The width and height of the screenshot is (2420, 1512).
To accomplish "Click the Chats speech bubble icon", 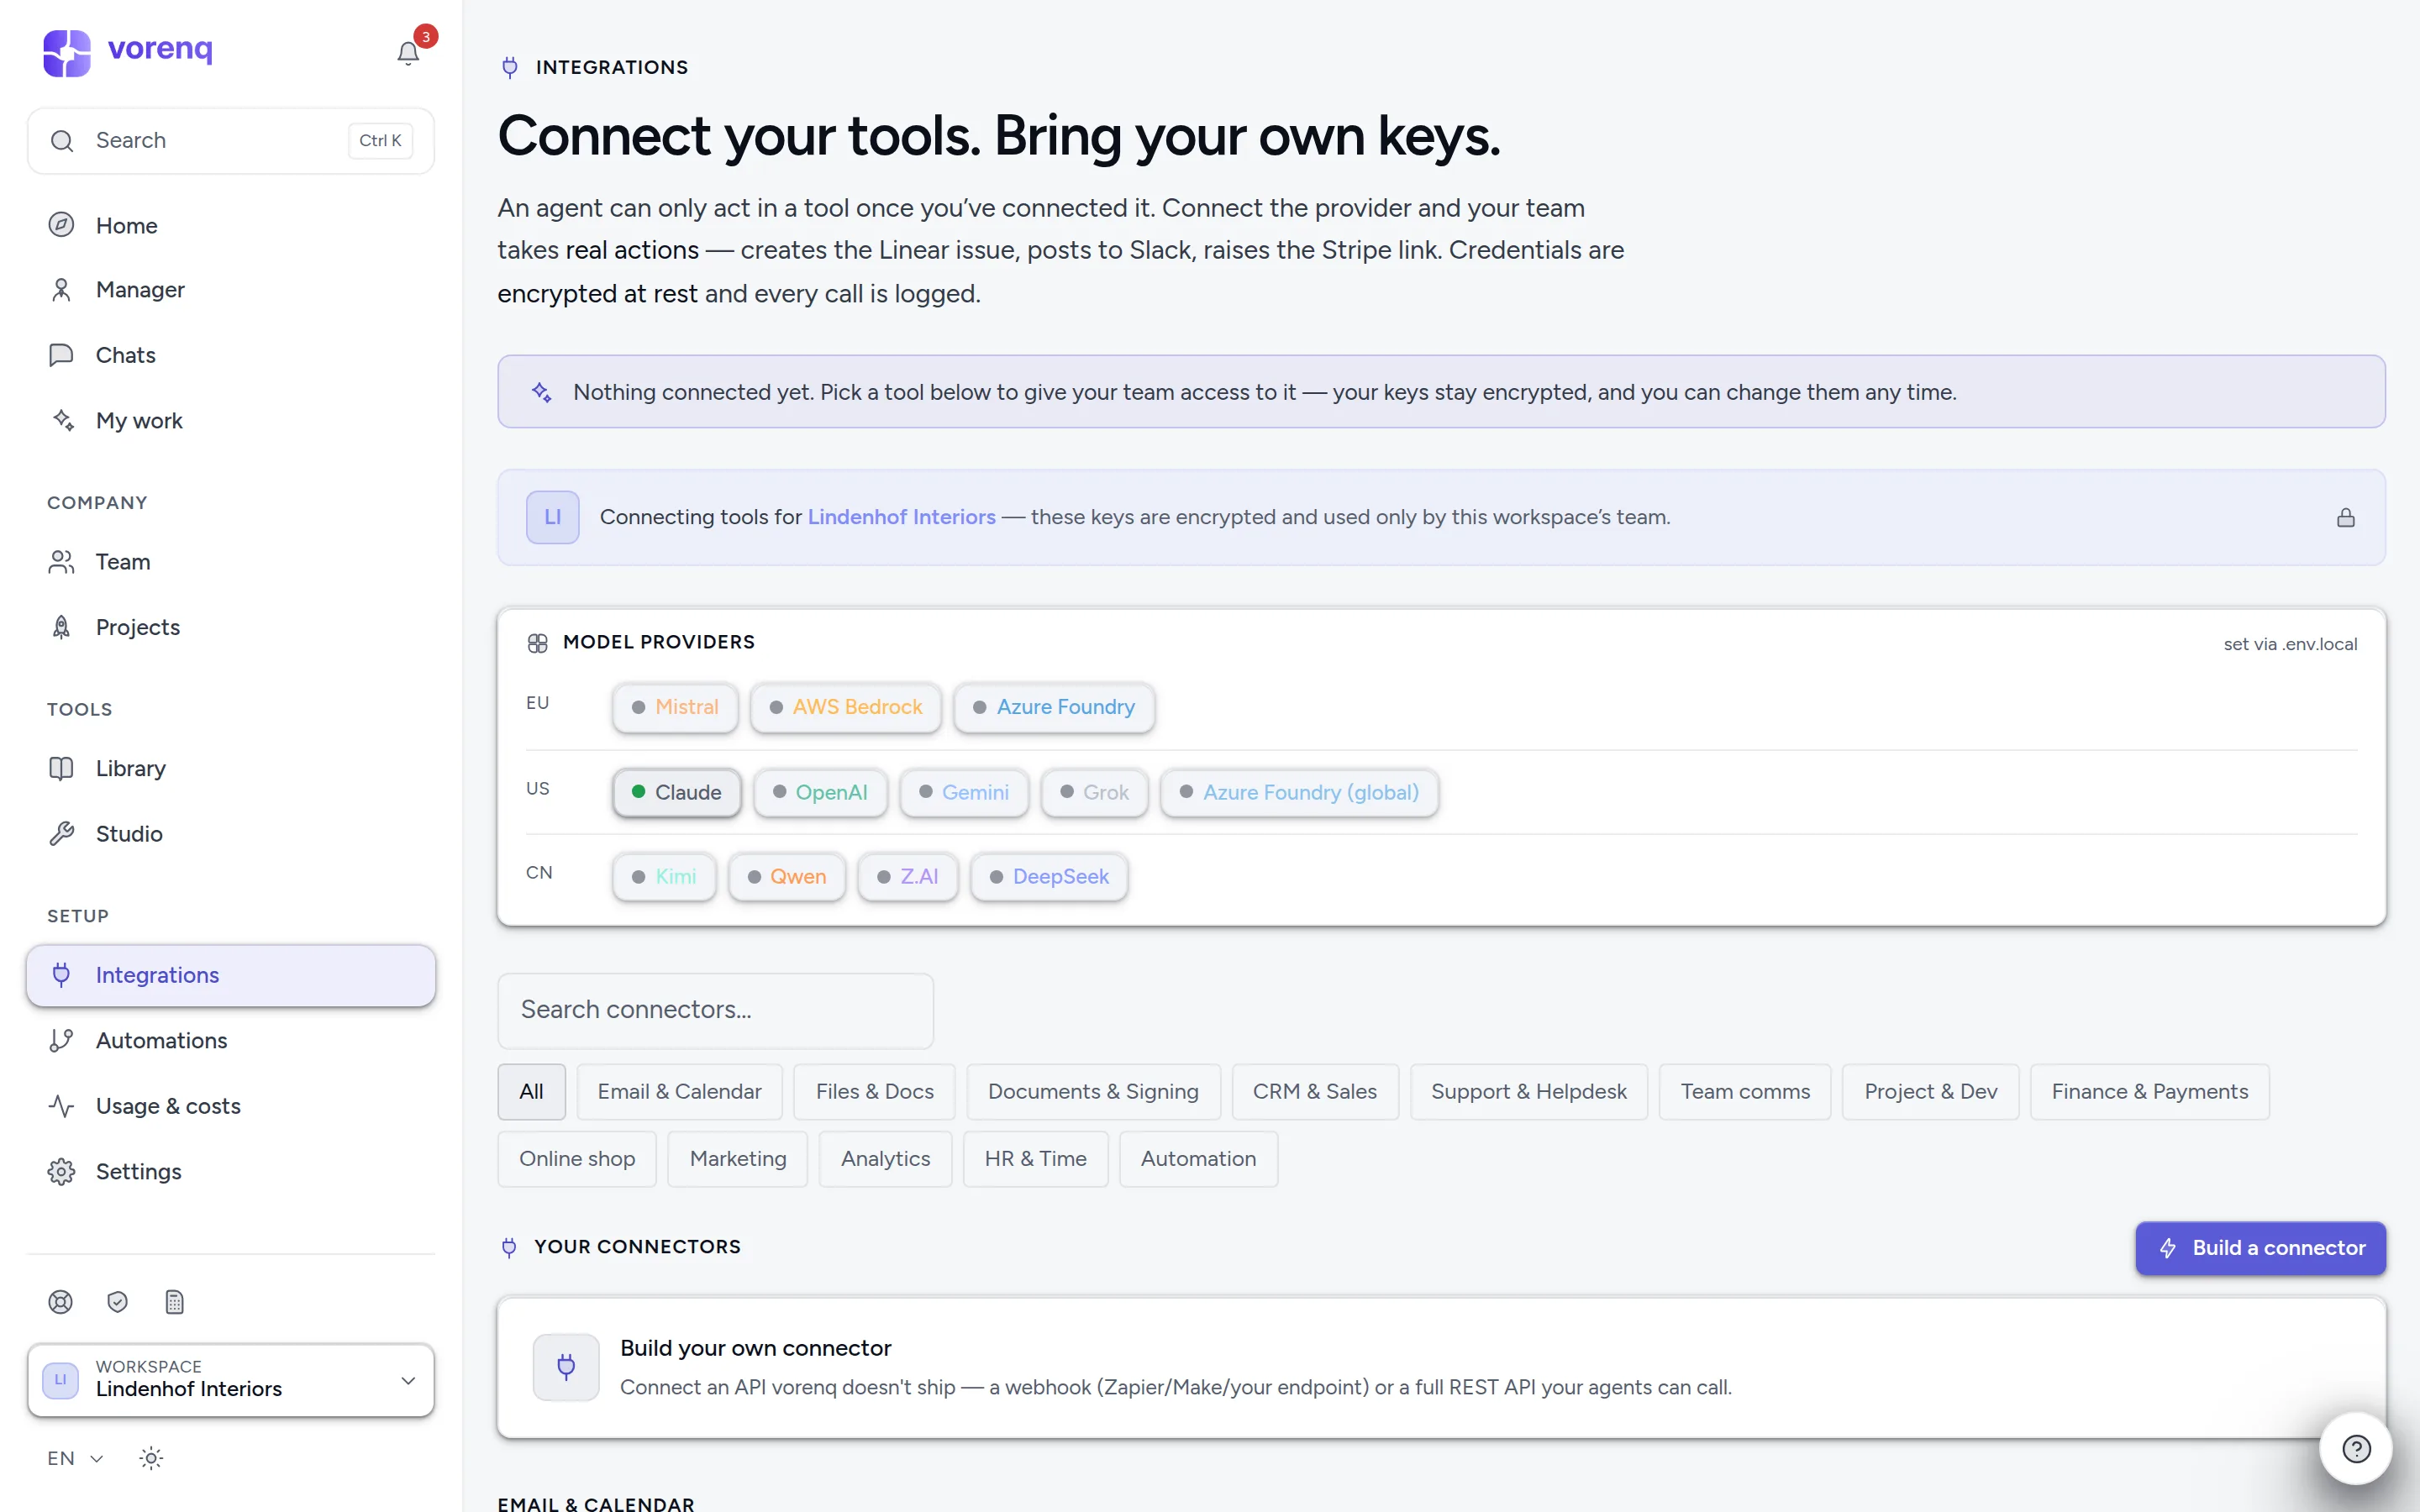I will (61, 355).
